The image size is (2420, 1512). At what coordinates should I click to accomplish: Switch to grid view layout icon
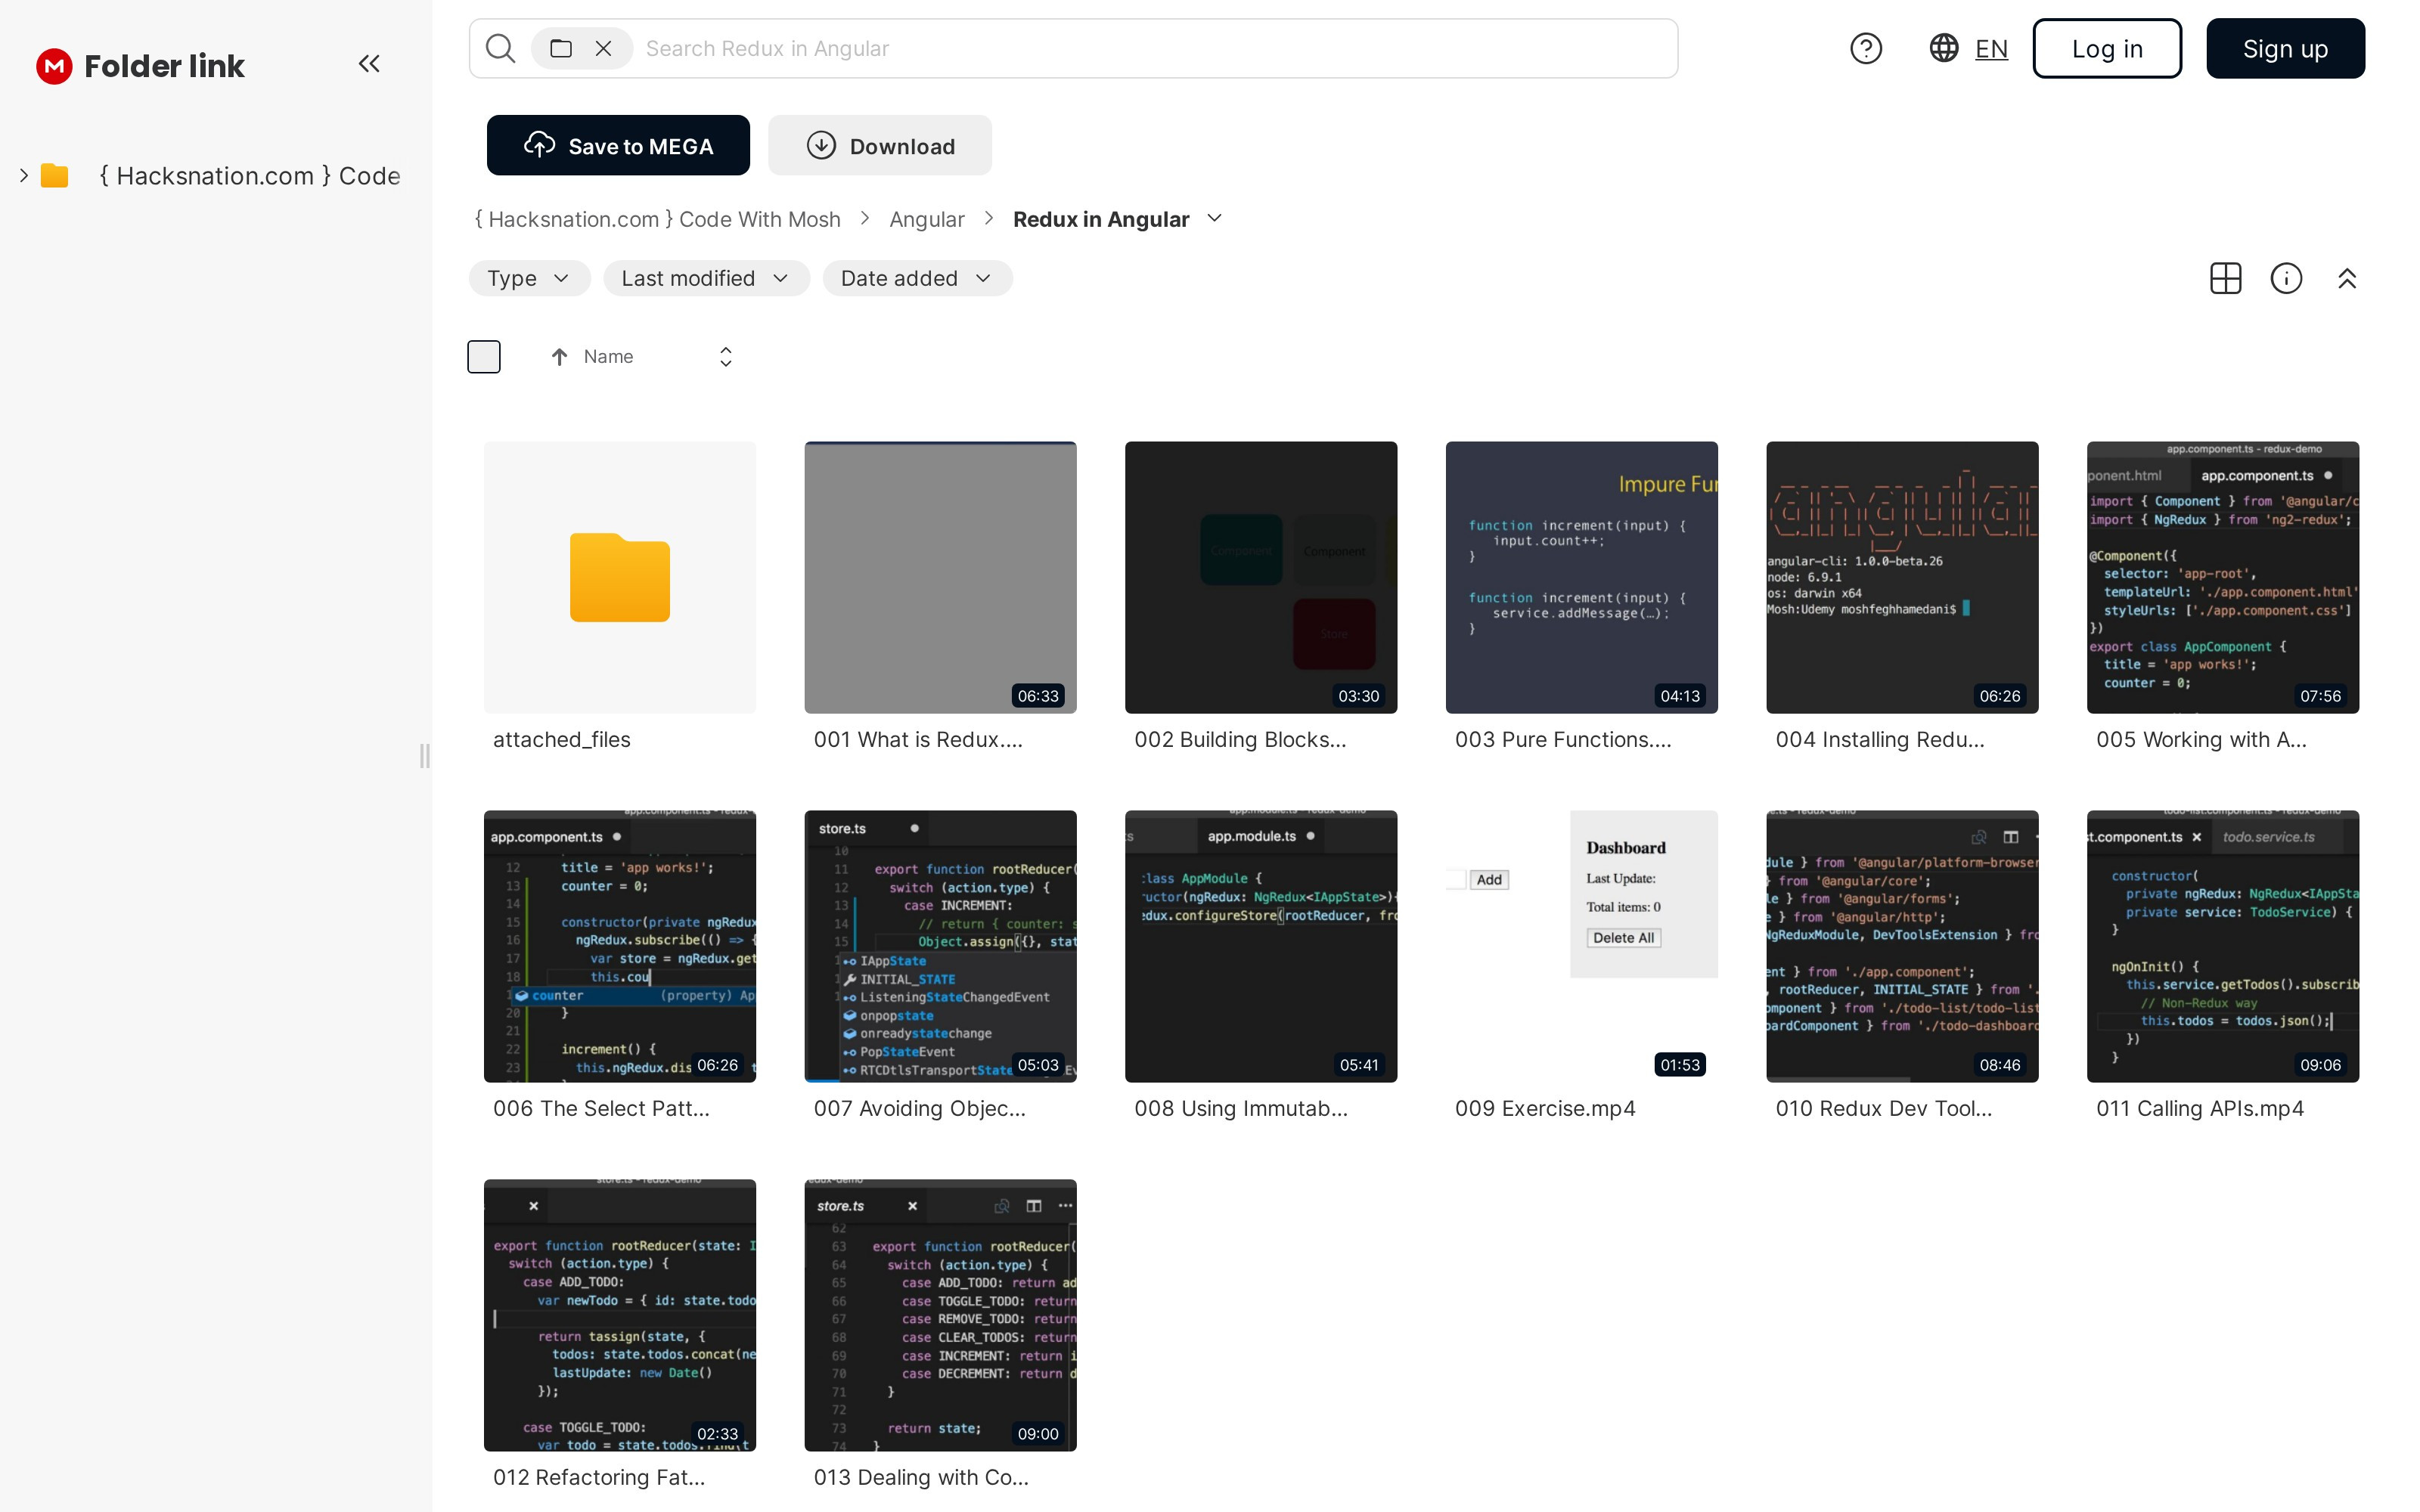[2225, 278]
